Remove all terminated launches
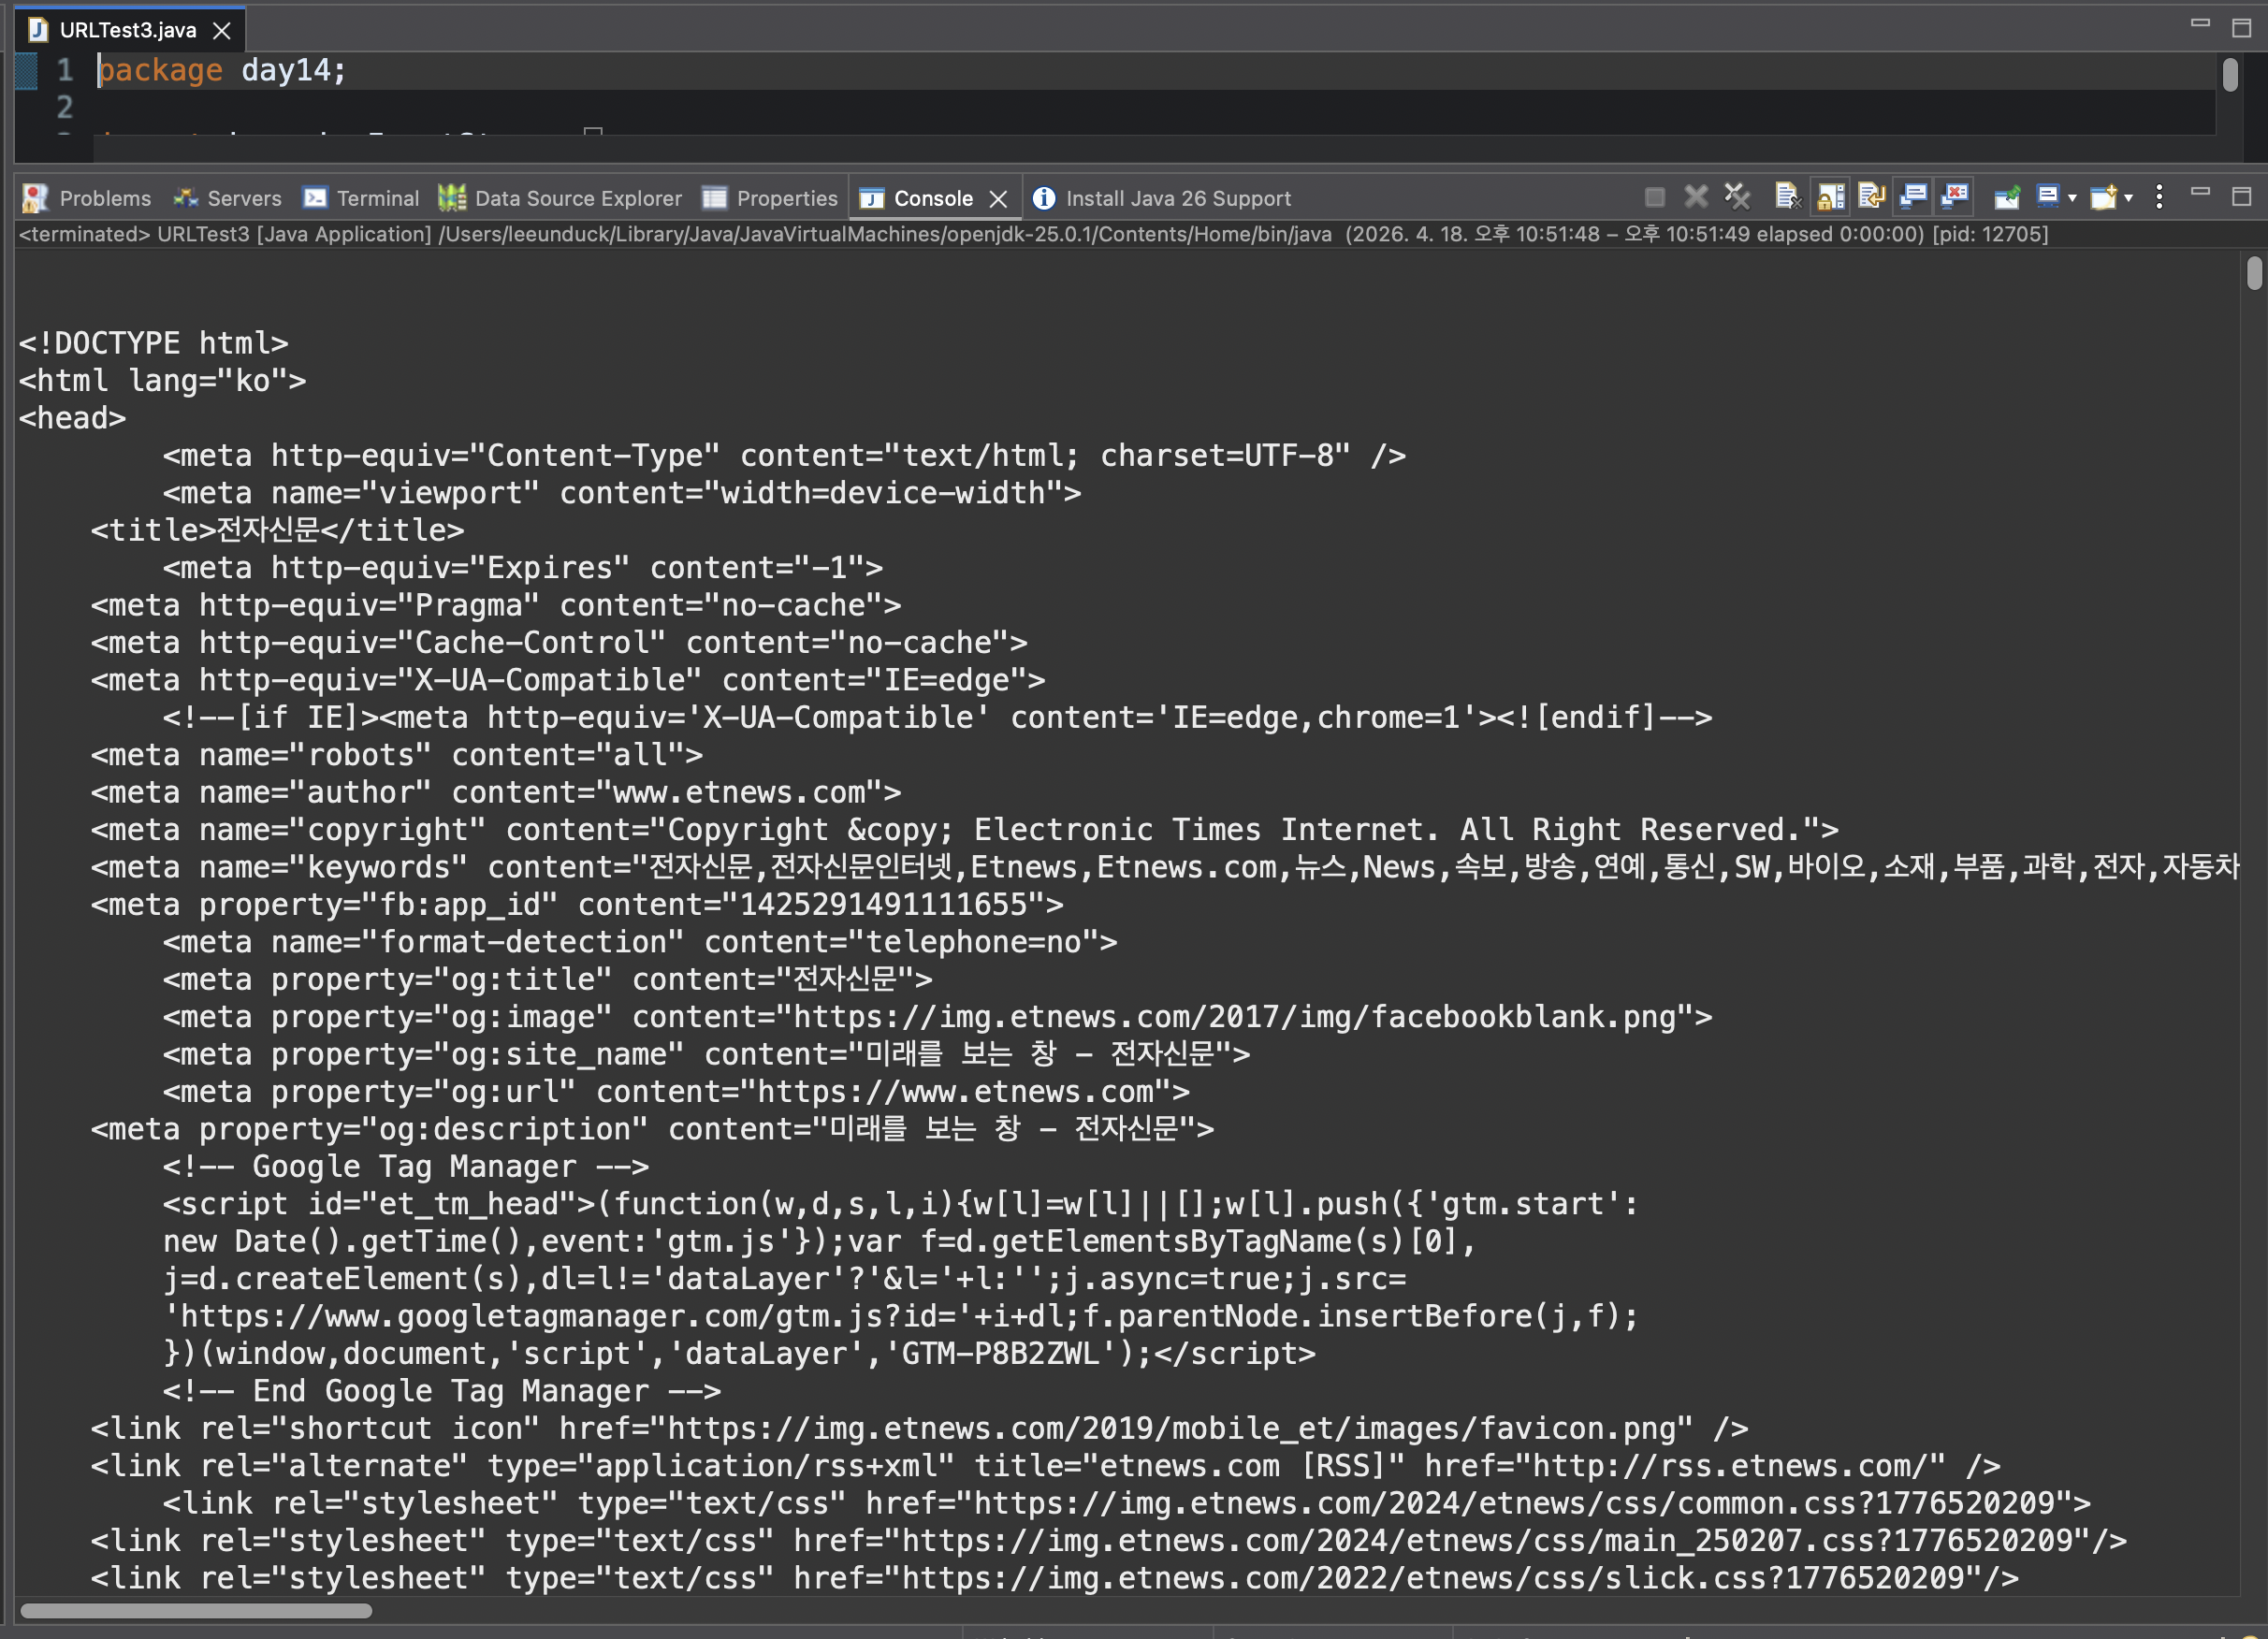This screenshot has height=1639, width=2268. click(1738, 196)
